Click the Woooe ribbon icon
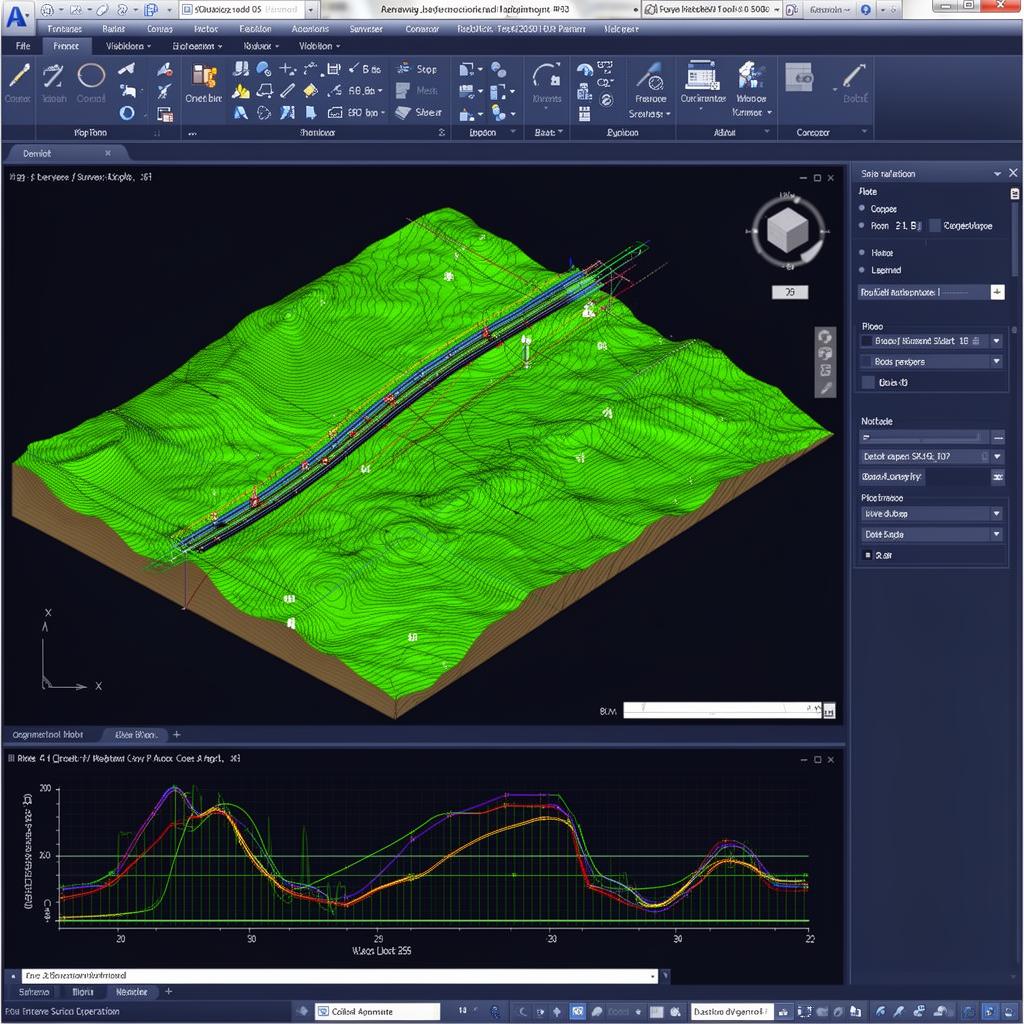Viewport: 1024px width, 1024px height. pyautogui.click(x=750, y=76)
